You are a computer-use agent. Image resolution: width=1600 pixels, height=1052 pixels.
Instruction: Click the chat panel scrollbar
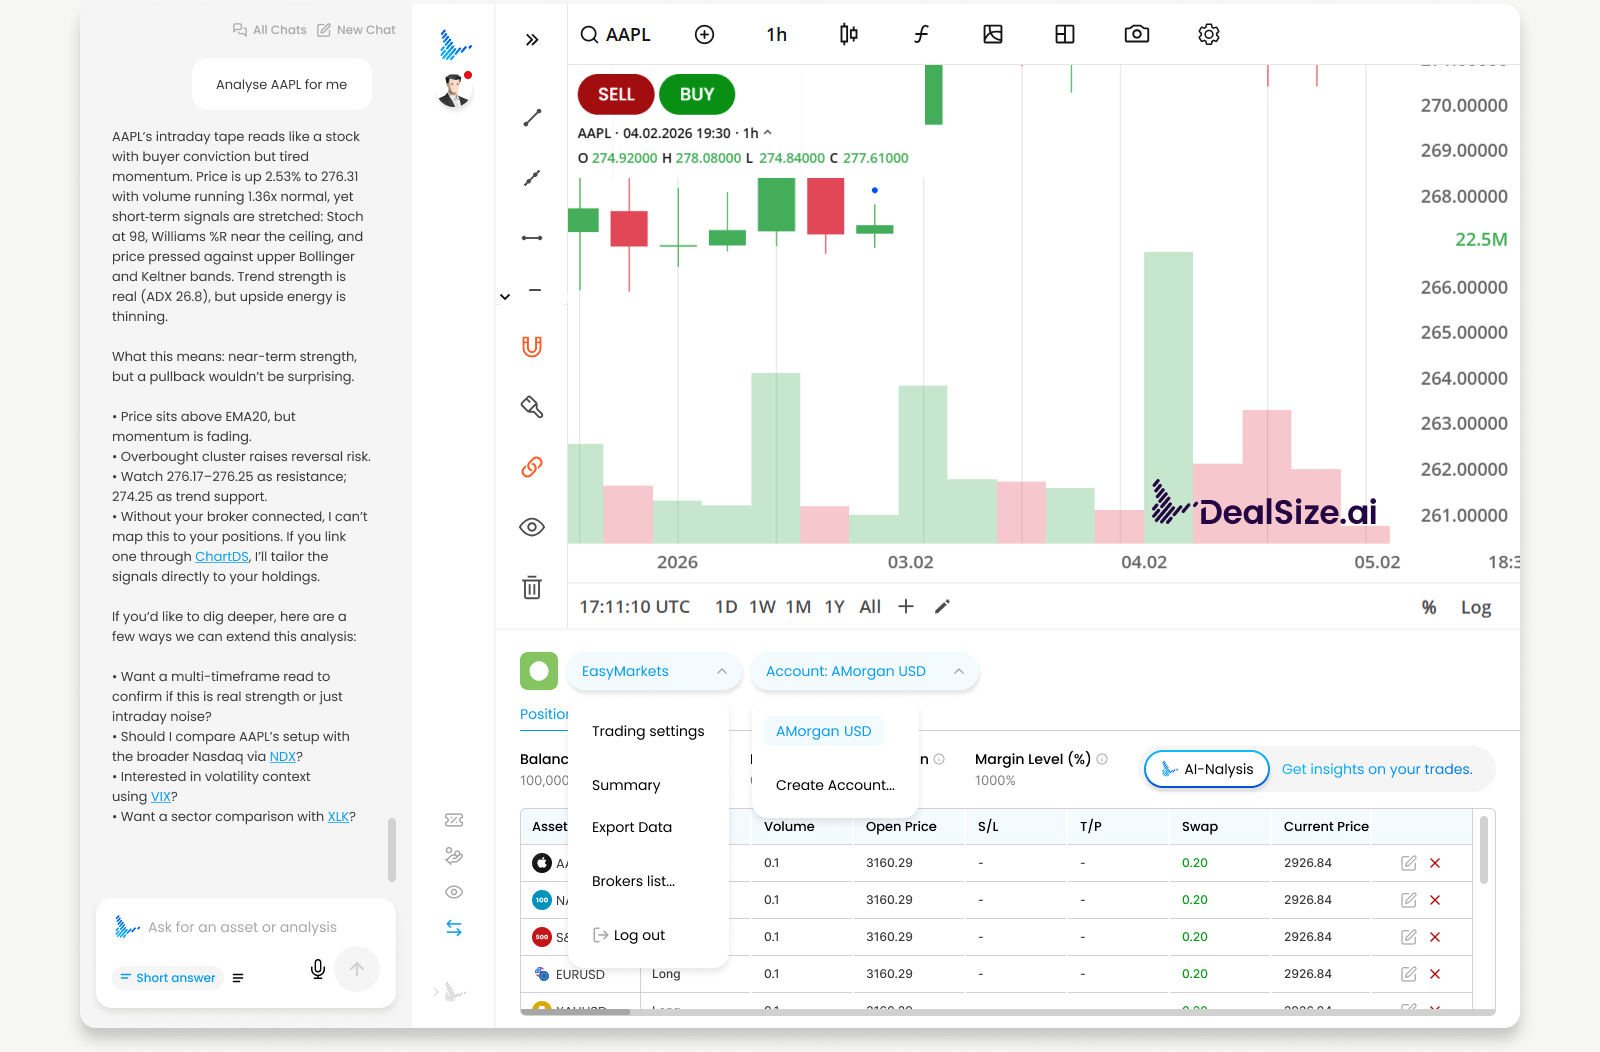coord(392,850)
